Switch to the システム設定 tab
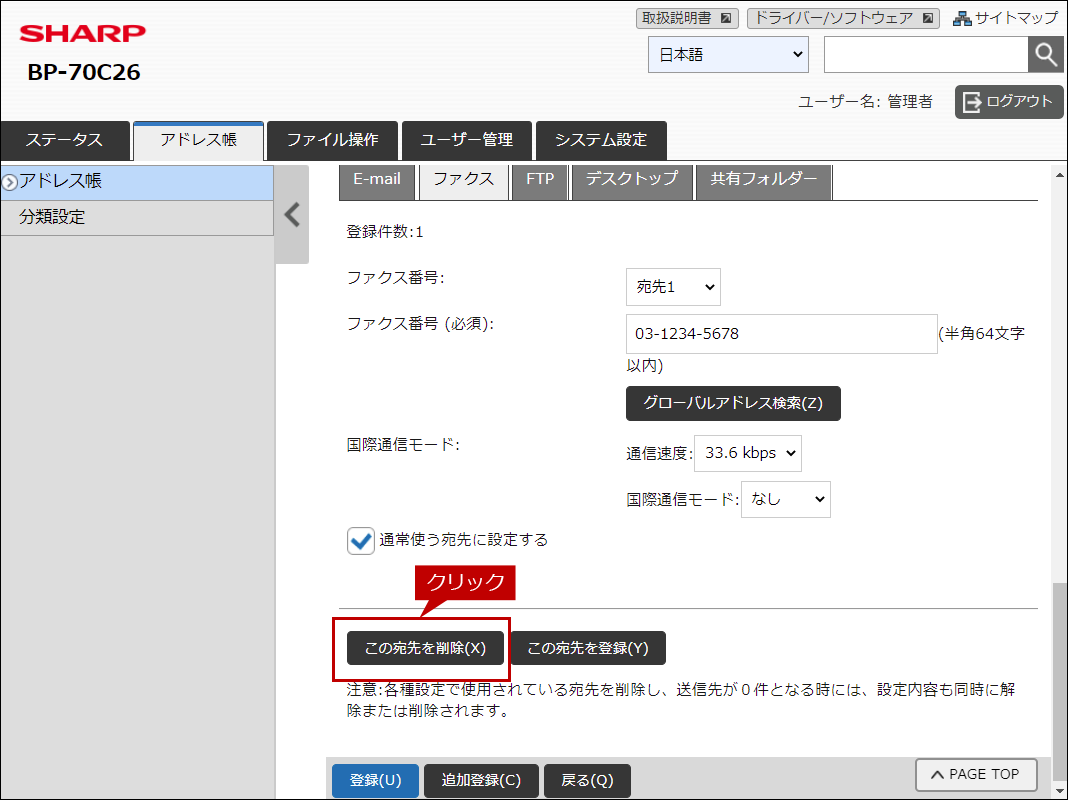The image size is (1068, 800). coord(600,140)
